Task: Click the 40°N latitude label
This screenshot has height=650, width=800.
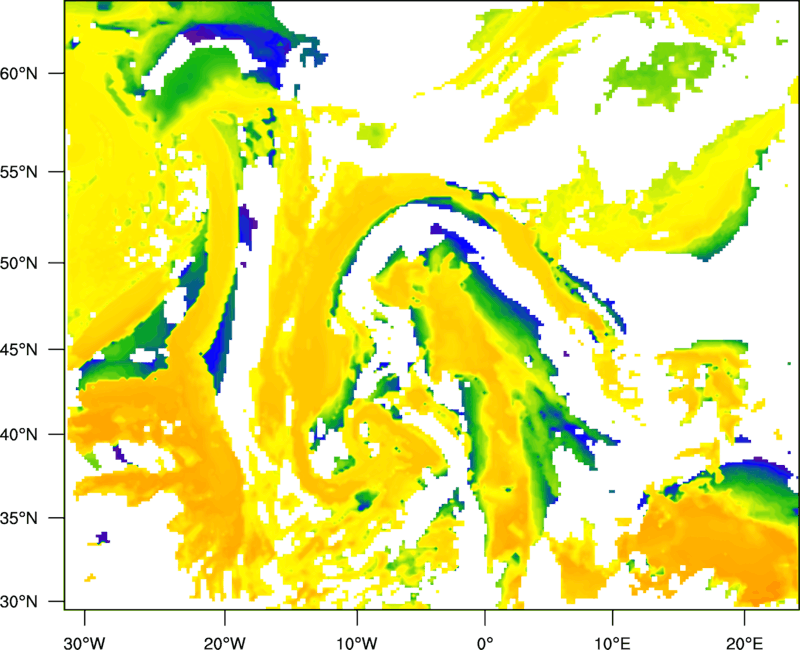Action: [19, 434]
